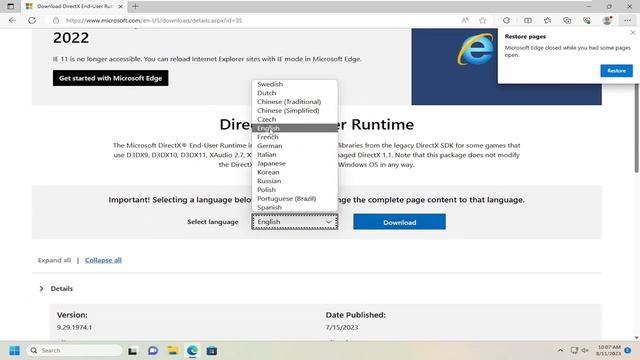Viewport: 640px width, 360px height.
Task: Pick Czech in the dropdown list
Action: 294,119
